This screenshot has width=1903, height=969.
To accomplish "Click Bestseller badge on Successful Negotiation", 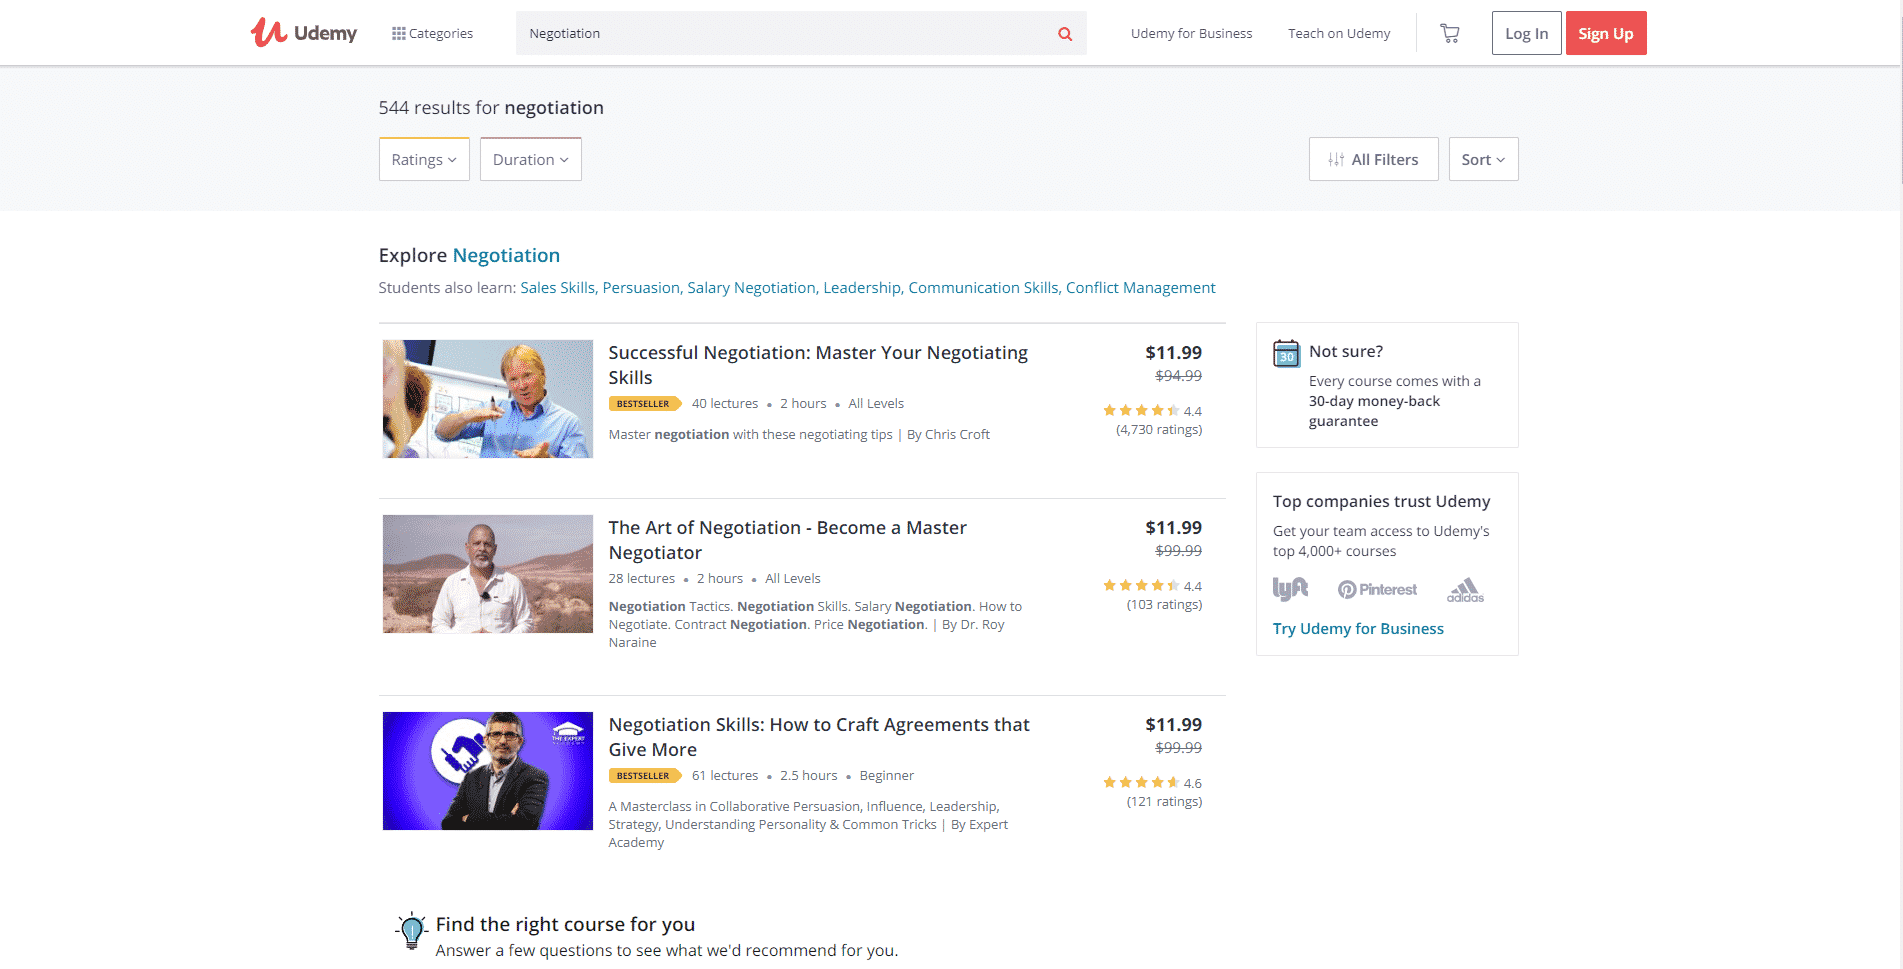I will click(x=644, y=404).
